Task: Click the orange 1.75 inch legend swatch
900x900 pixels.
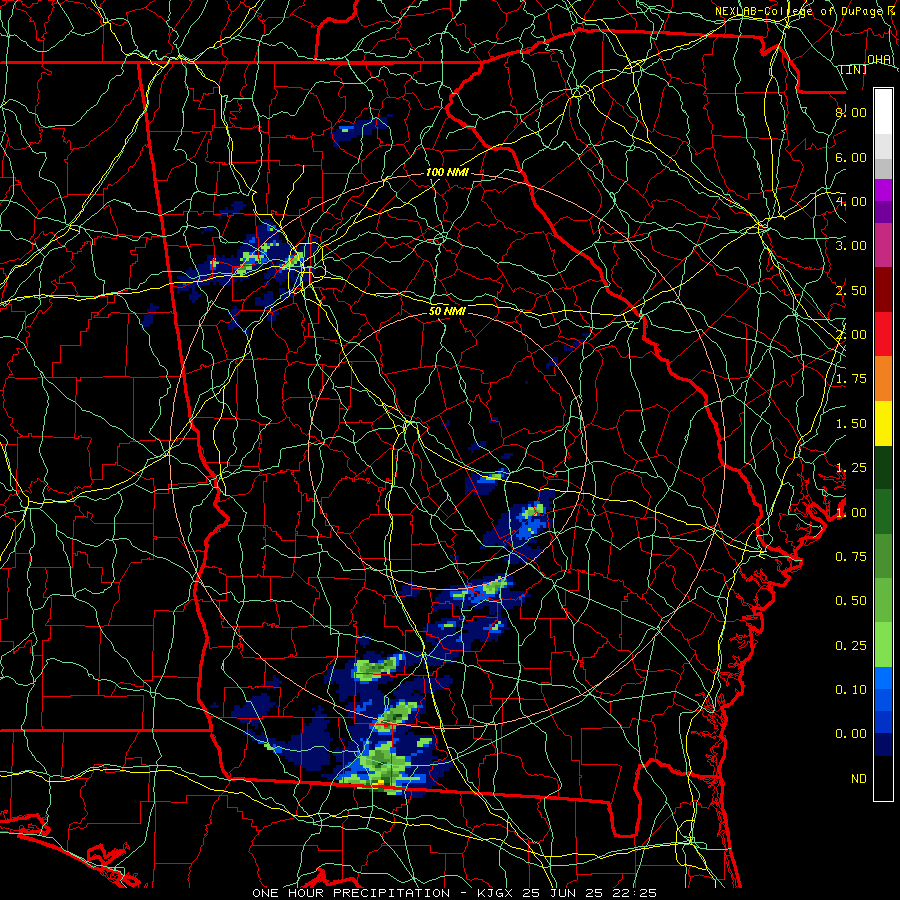Action: (883, 379)
